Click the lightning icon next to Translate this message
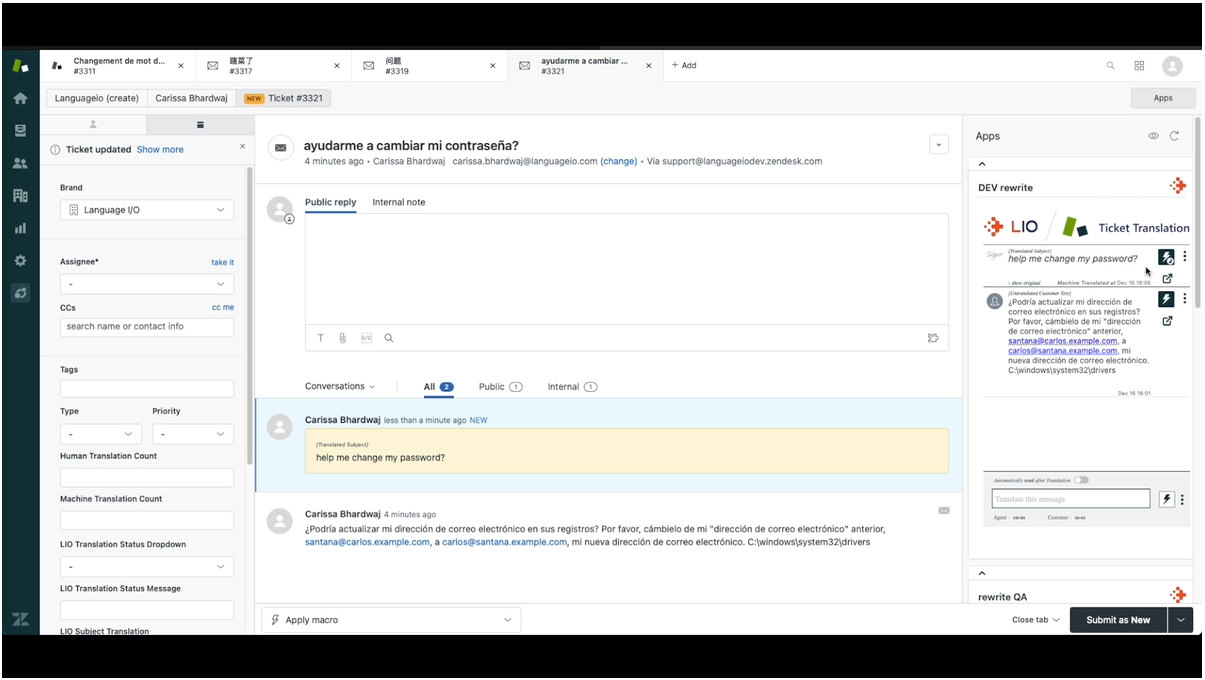The image size is (1205, 680). pos(1166,499)
